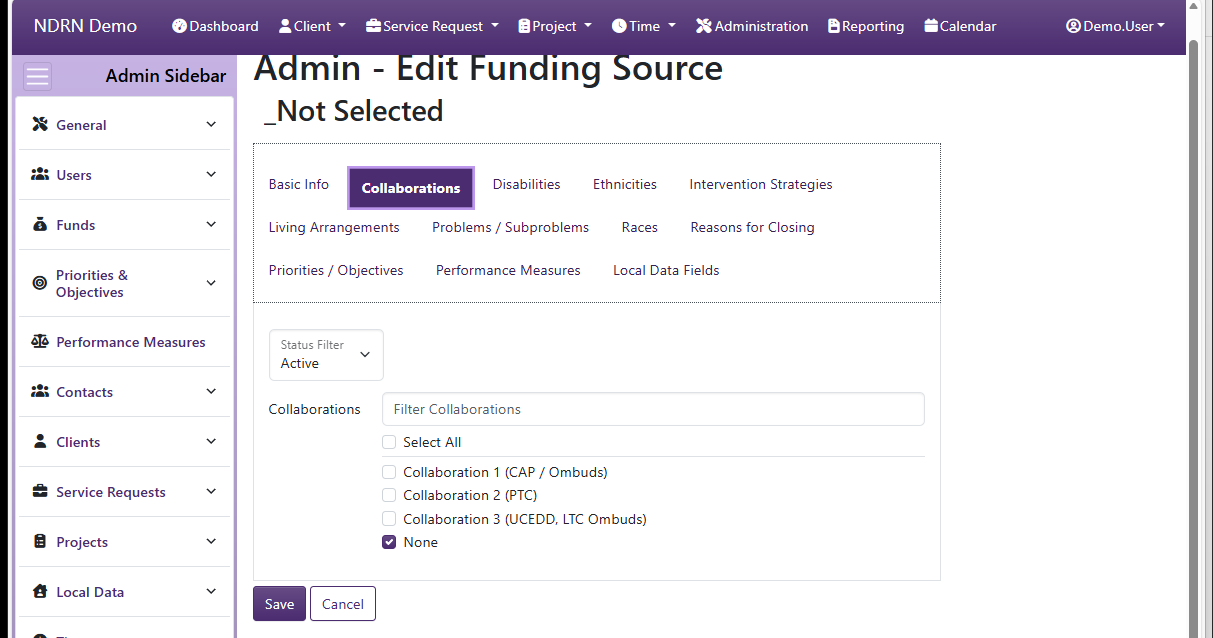
Task: Expand the Service Requests section chevron
Action: (211, 492)
